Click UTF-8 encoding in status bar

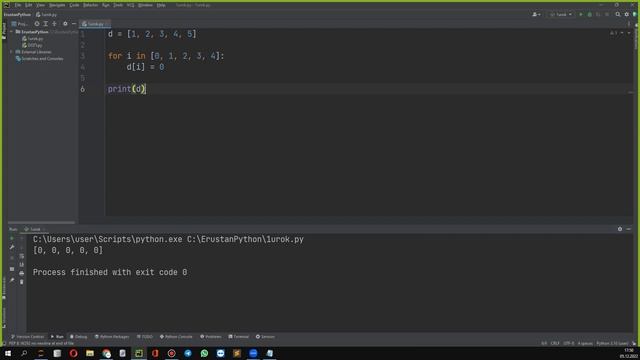tap(569, 343)
